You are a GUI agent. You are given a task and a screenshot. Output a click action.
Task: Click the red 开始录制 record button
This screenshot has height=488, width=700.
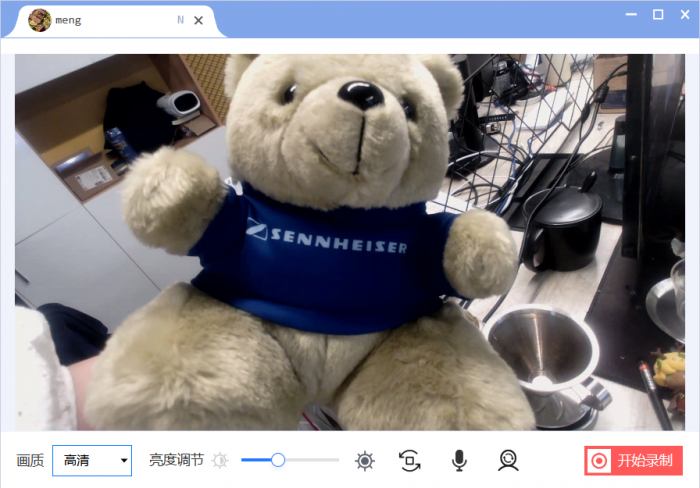633,460
